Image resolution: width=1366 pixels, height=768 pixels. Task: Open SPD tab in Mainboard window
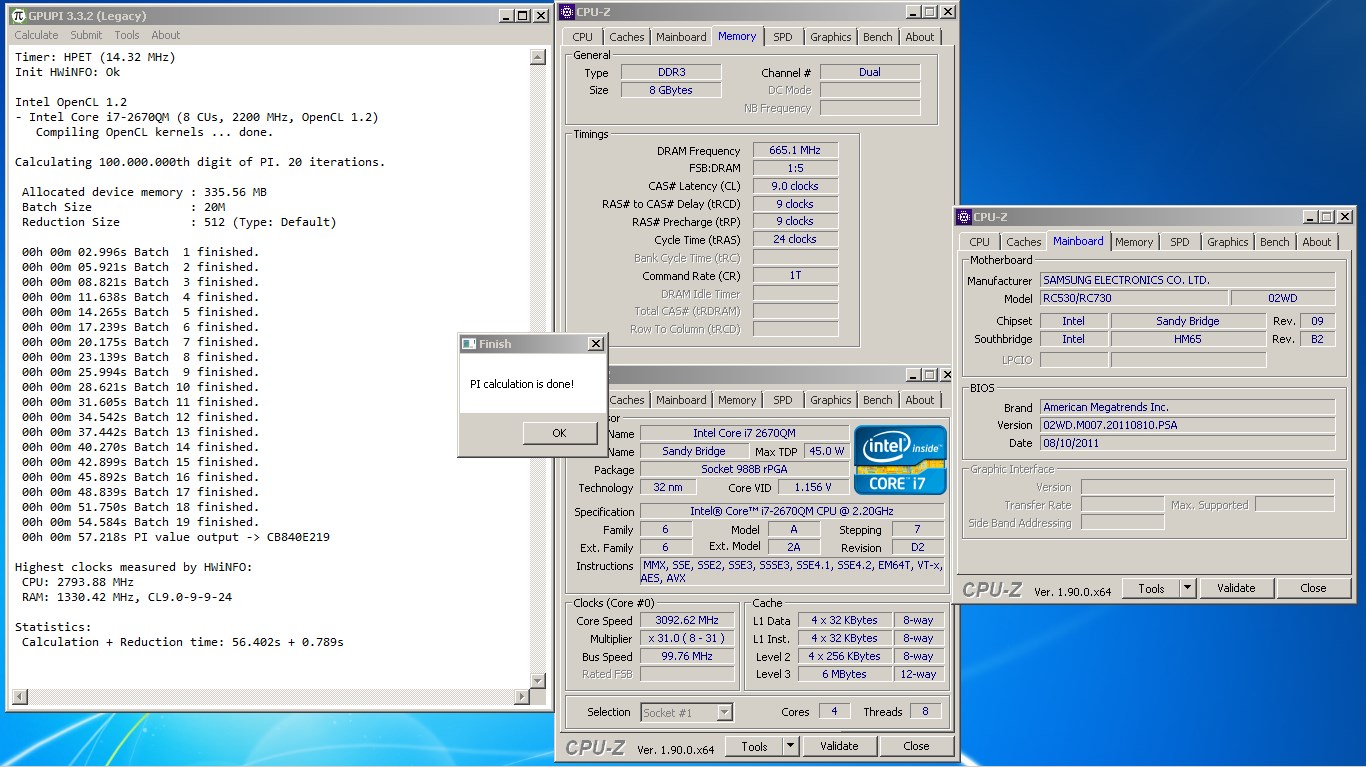coord(1180,242)
